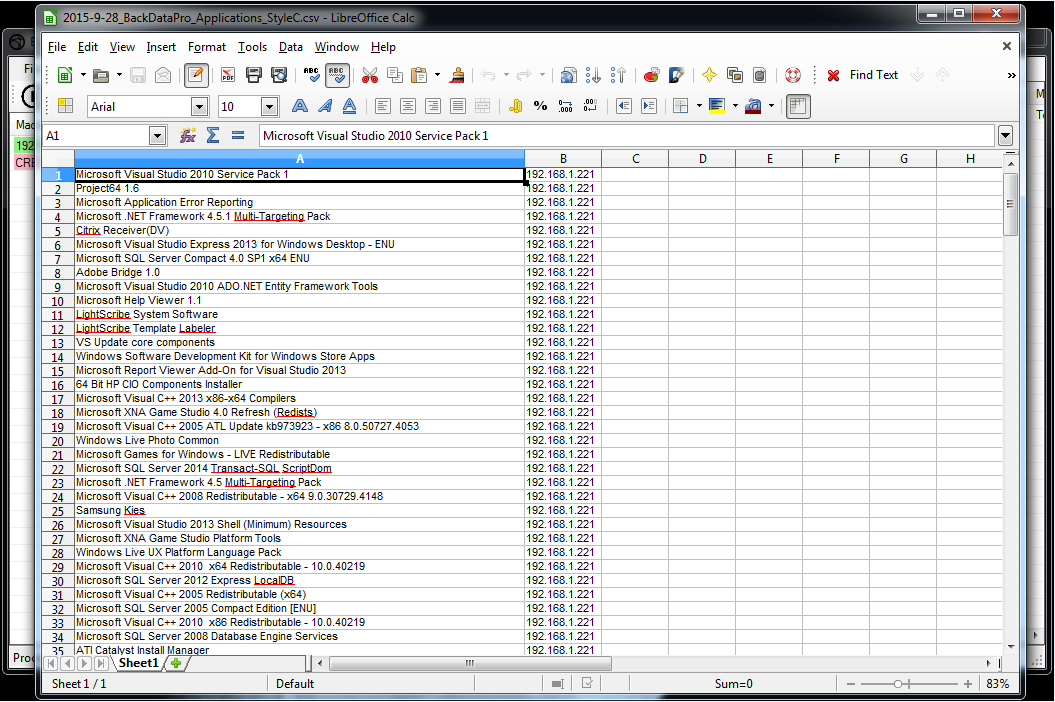
Task: Print the file directly
Action: [x=254, y=75]
